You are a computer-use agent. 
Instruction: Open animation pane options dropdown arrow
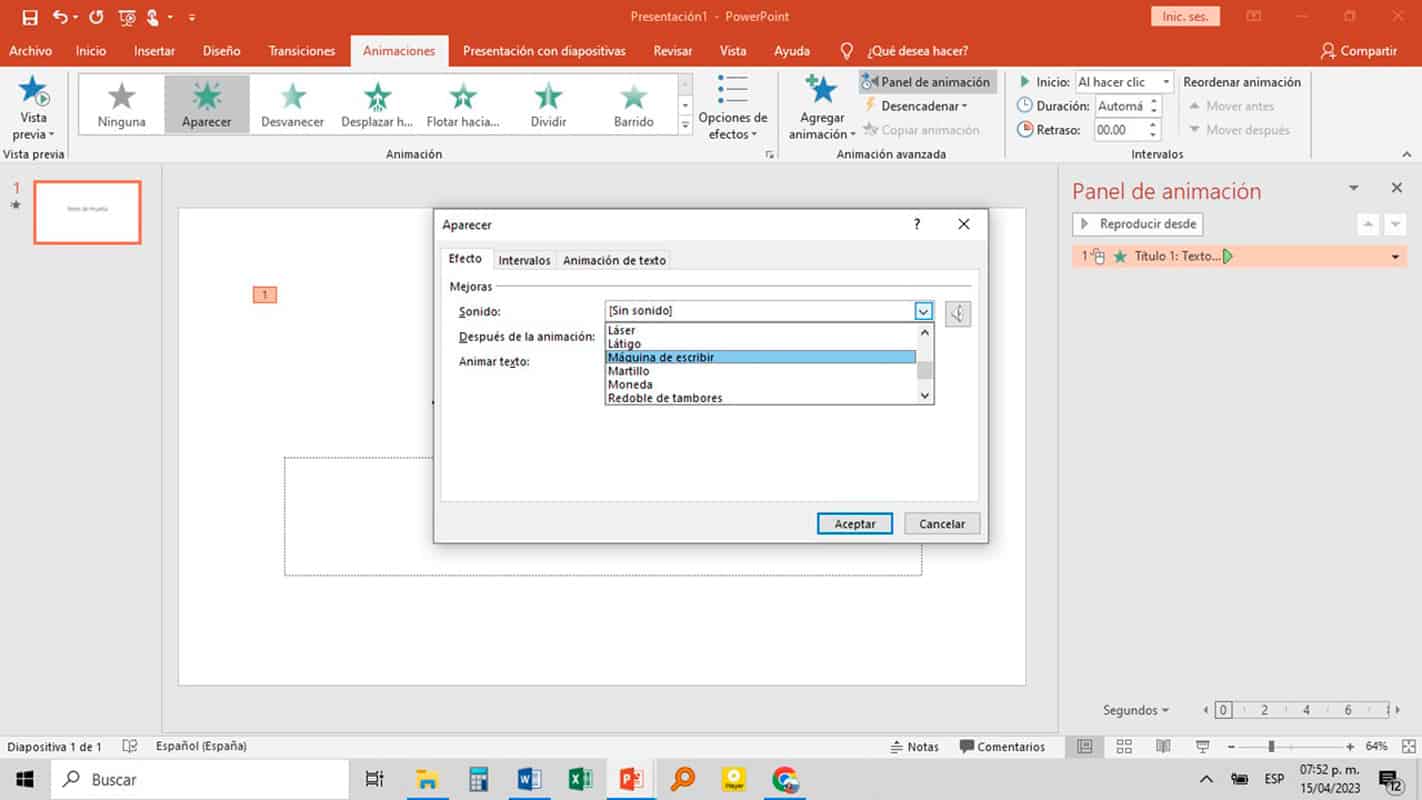tap(1354, 188)
